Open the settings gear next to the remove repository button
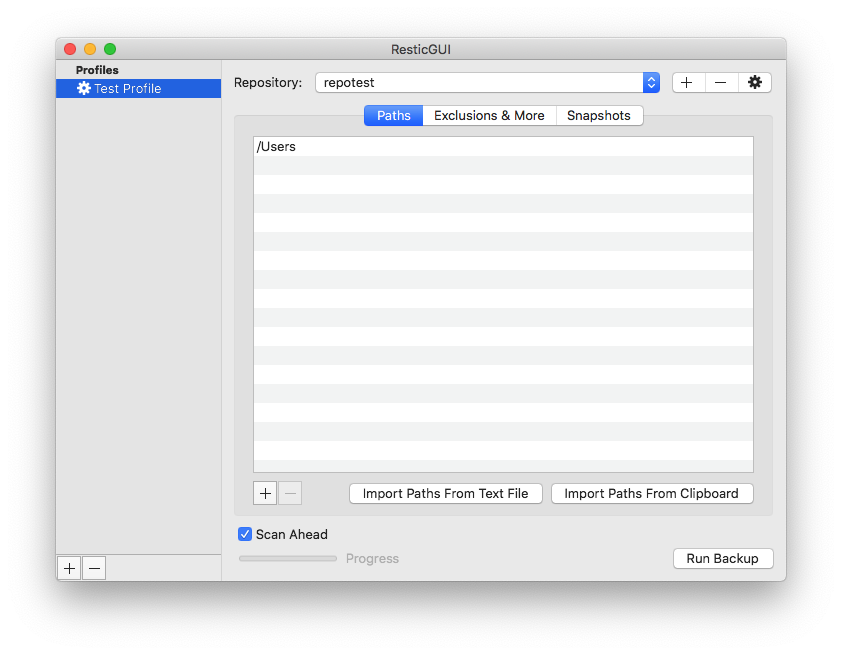The height and width of the screenshot is (655, 842). [x=755, y=82]
